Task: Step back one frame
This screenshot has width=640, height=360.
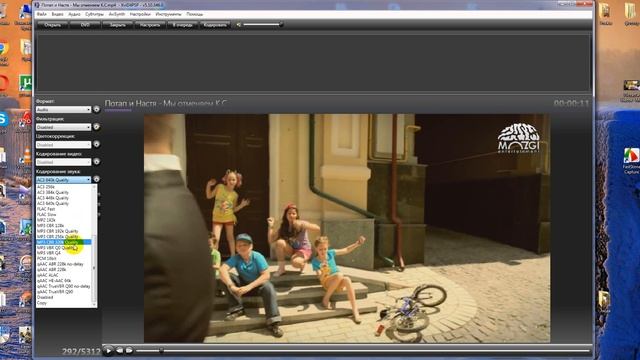Action: [120, 350]
